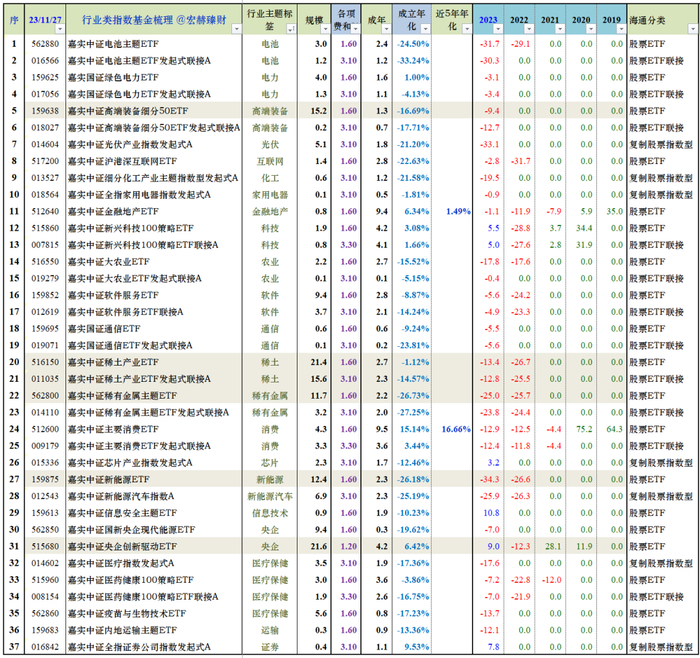Select cell 嘉实中证新能源ETF
700x658 pixels.
[108, 479]
